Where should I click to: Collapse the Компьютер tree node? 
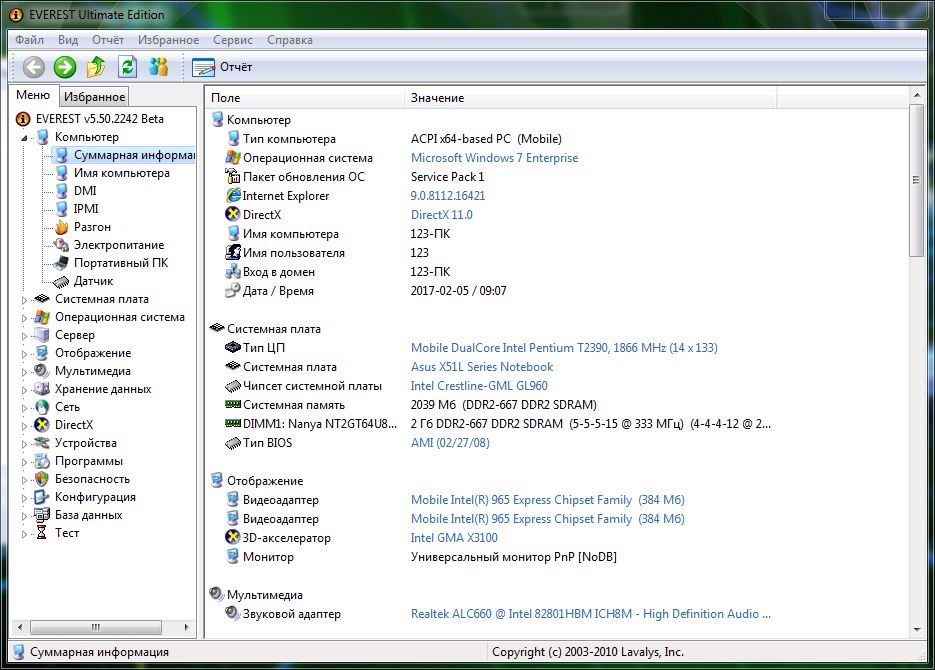(24, 138)
